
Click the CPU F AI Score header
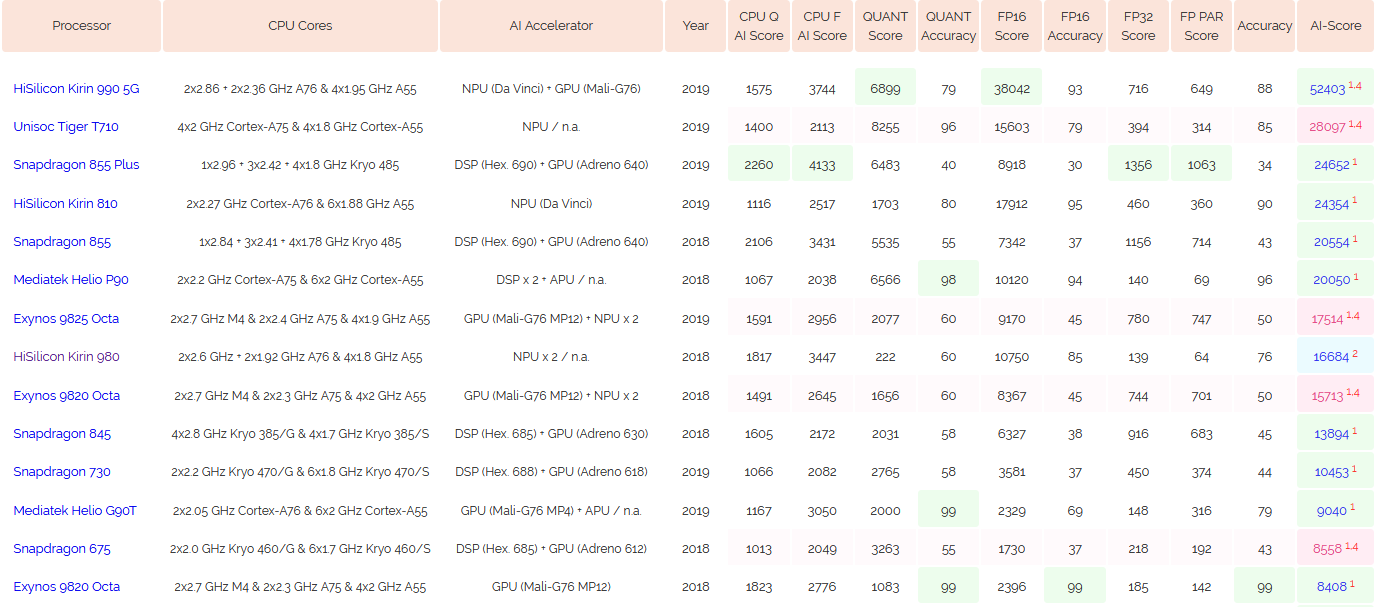pos(822,26)
